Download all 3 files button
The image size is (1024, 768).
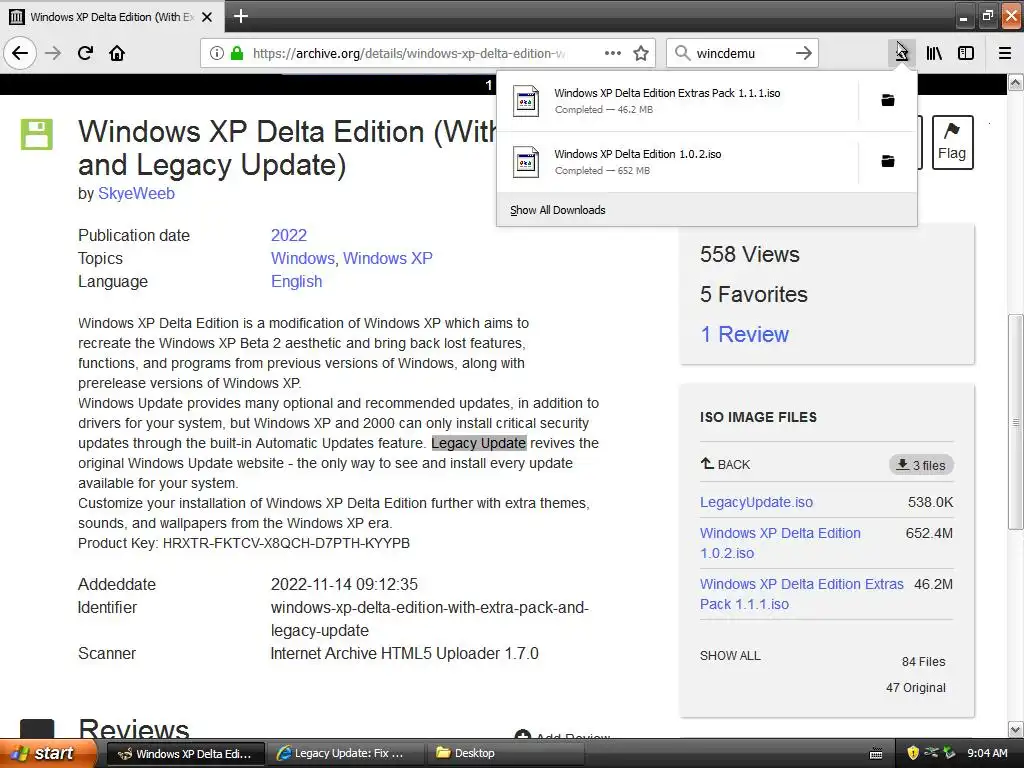click(x=921, y=465)
